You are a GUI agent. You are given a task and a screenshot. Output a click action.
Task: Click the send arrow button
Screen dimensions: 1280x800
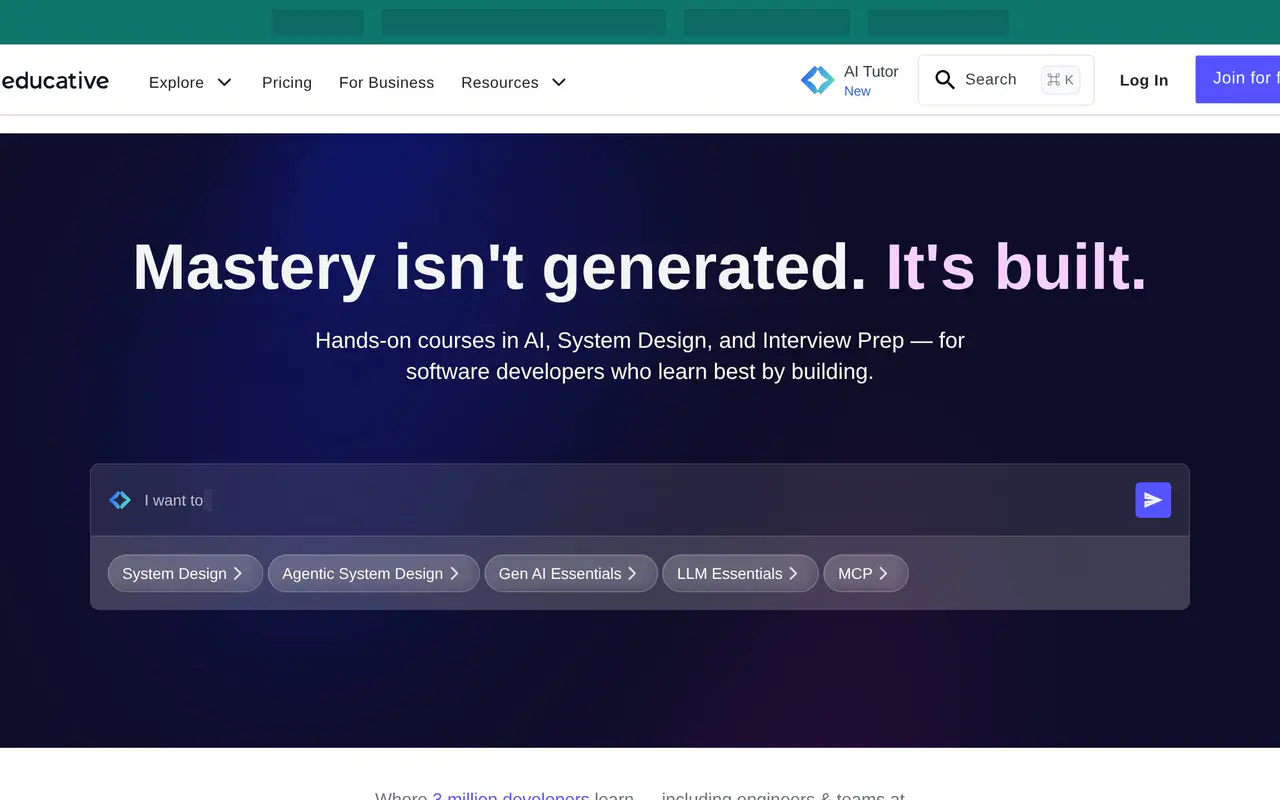1153,500
